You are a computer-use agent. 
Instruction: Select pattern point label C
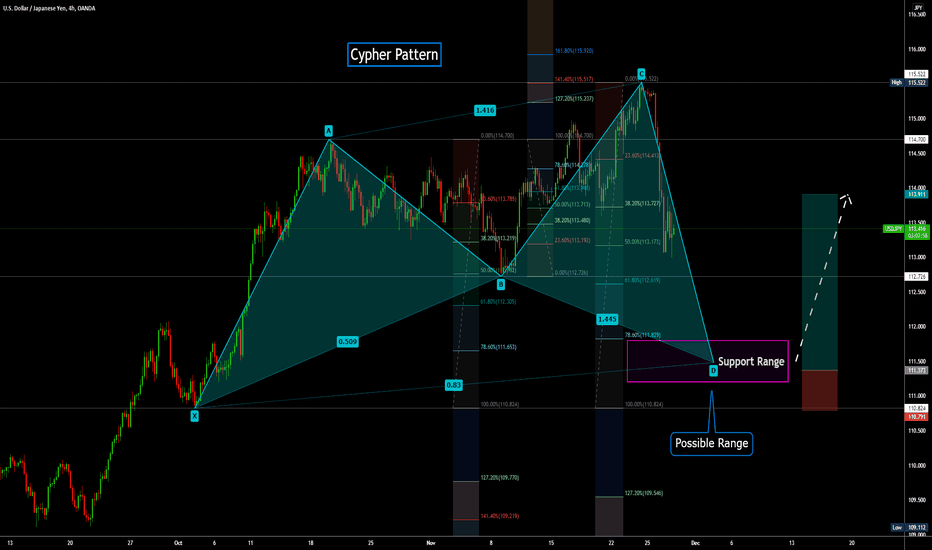[x=641, y=74]
